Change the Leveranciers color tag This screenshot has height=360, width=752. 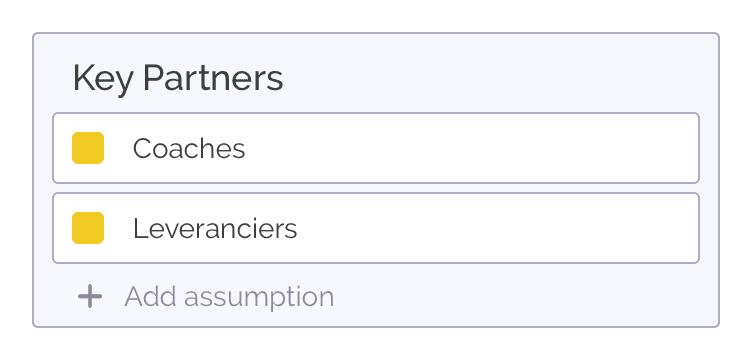[88, 228]
